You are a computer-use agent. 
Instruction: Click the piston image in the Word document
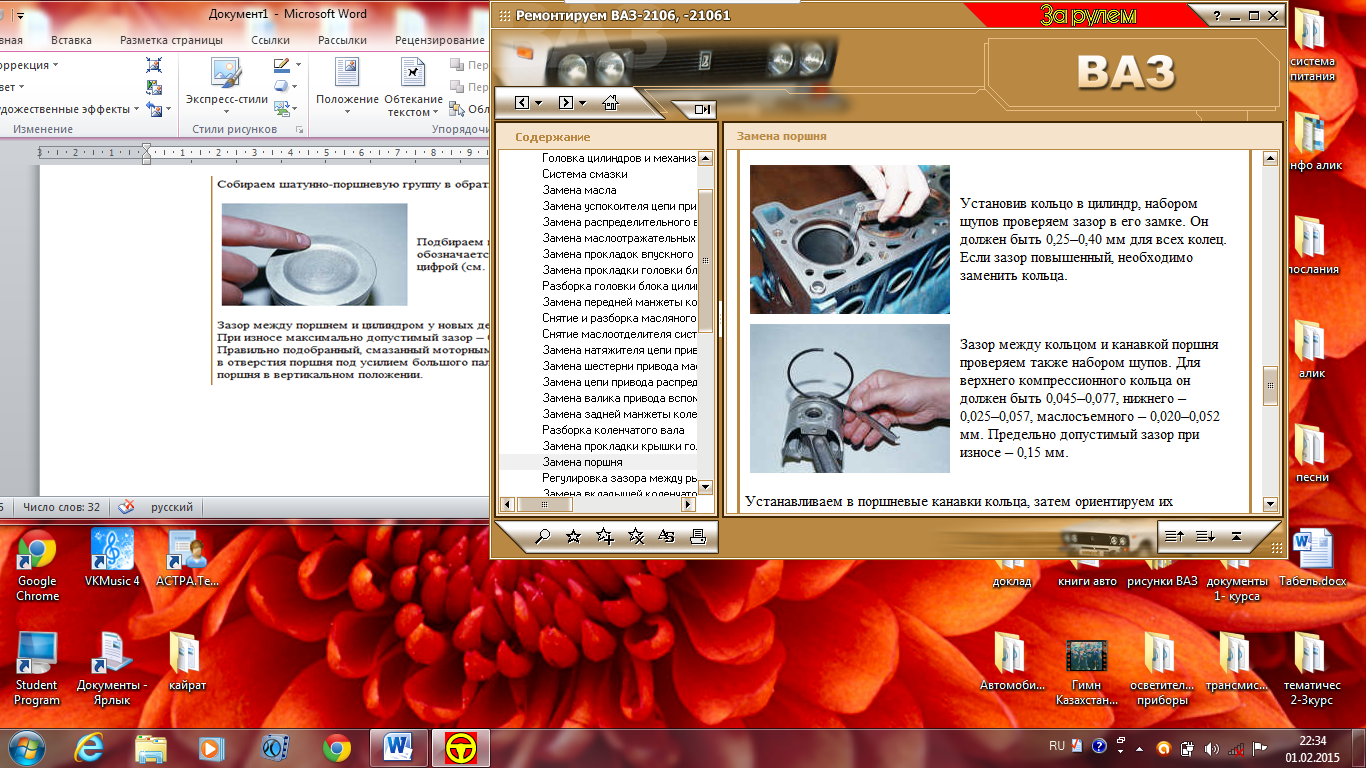point(314,254)
